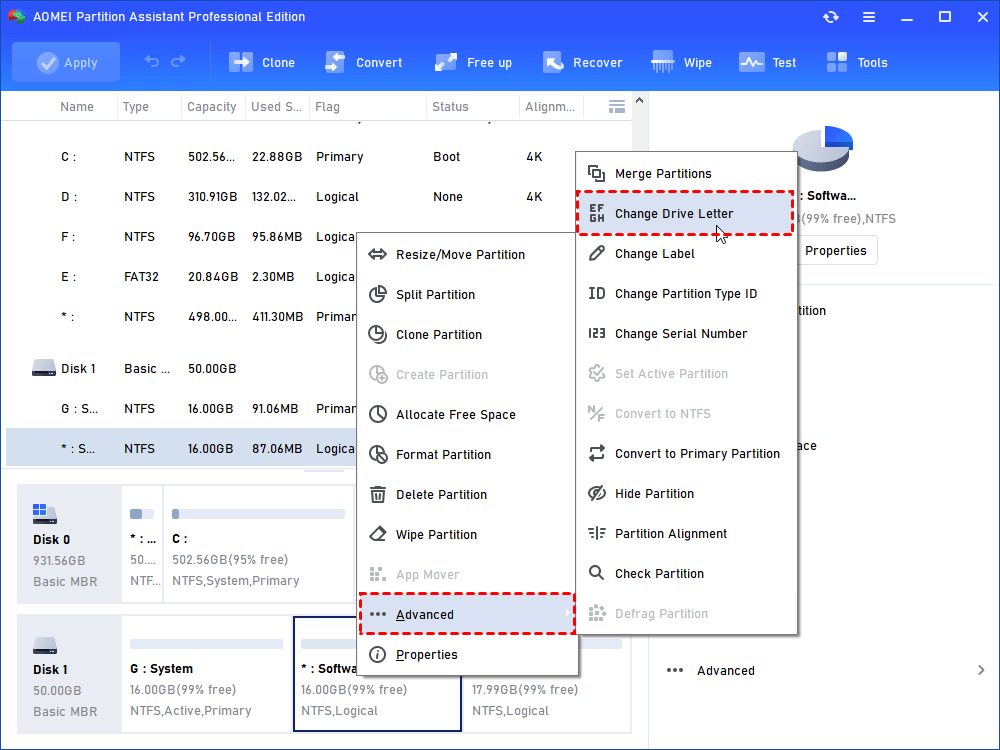Toggle the list view columns icon
The image size is (1000, 750).
(x=617, y=107)
